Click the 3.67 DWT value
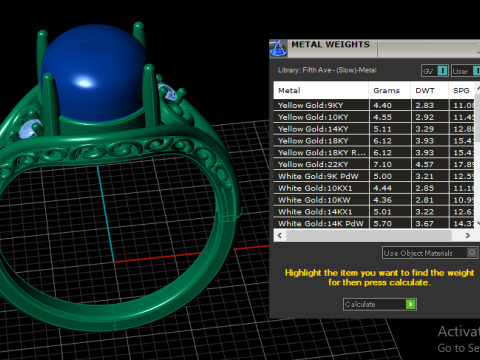This screenshot has width=480, height=360. [x=424, y=223]
